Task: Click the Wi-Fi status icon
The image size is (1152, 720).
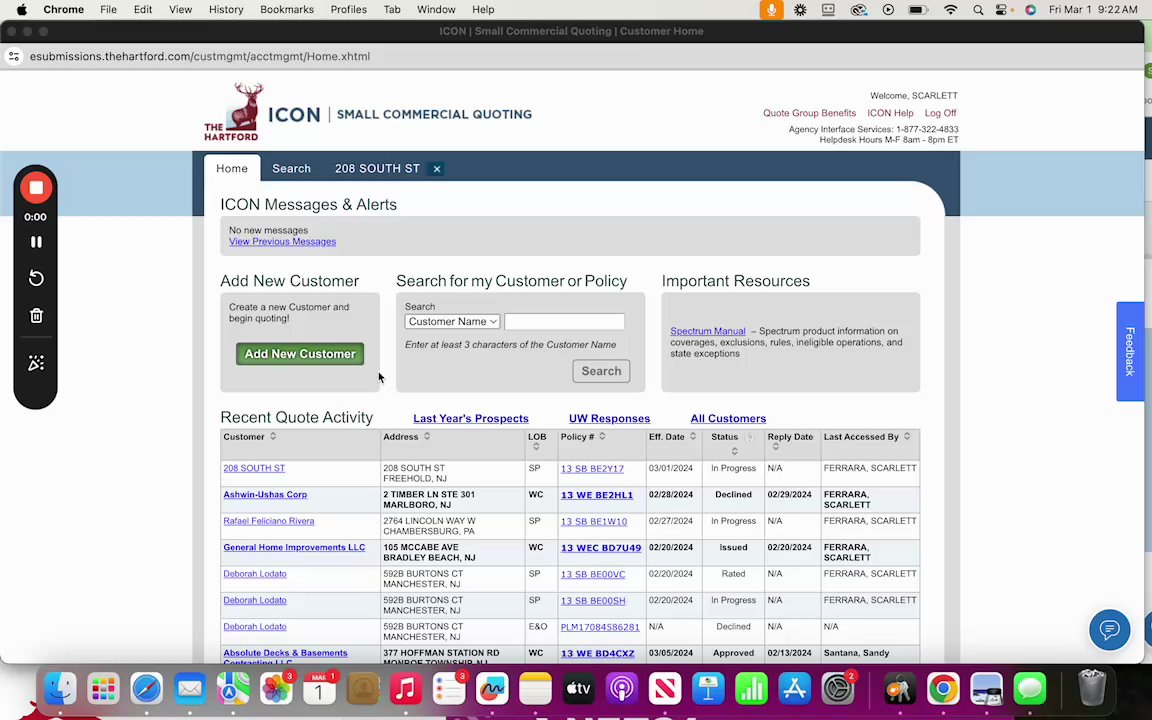Action: click(951, 10)
